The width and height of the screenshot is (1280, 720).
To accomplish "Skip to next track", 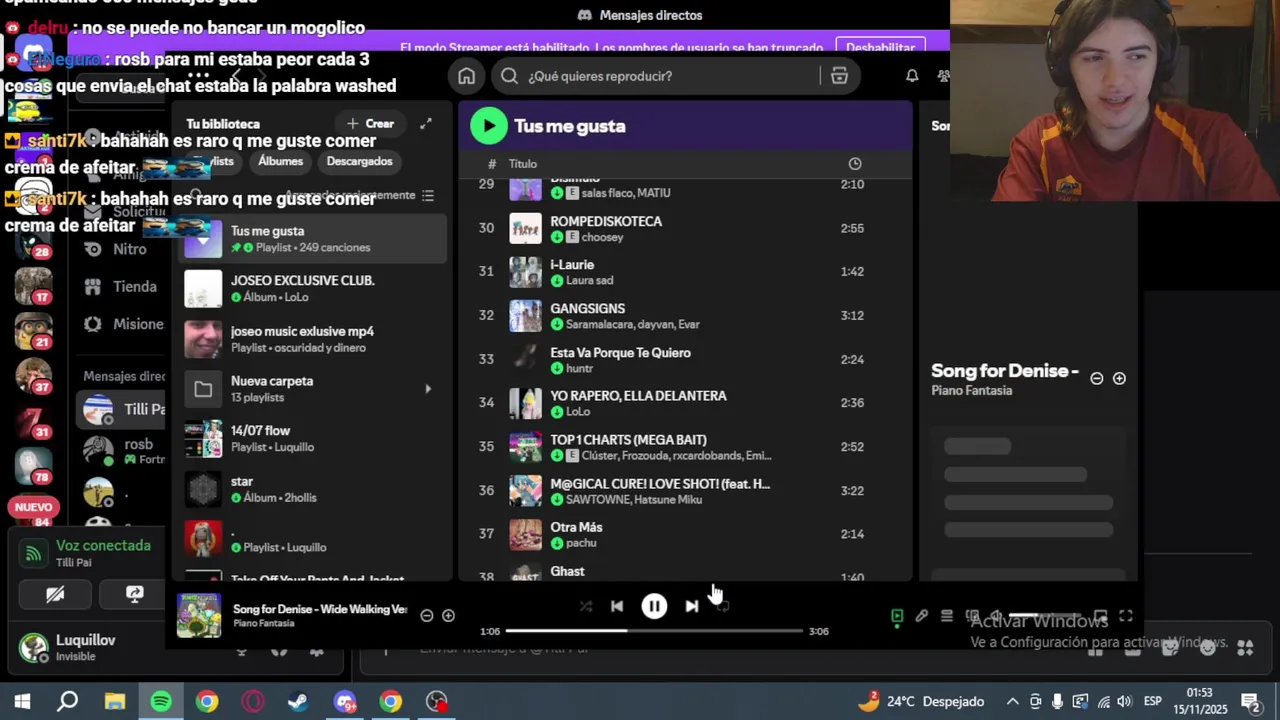I will pos(691,606).
